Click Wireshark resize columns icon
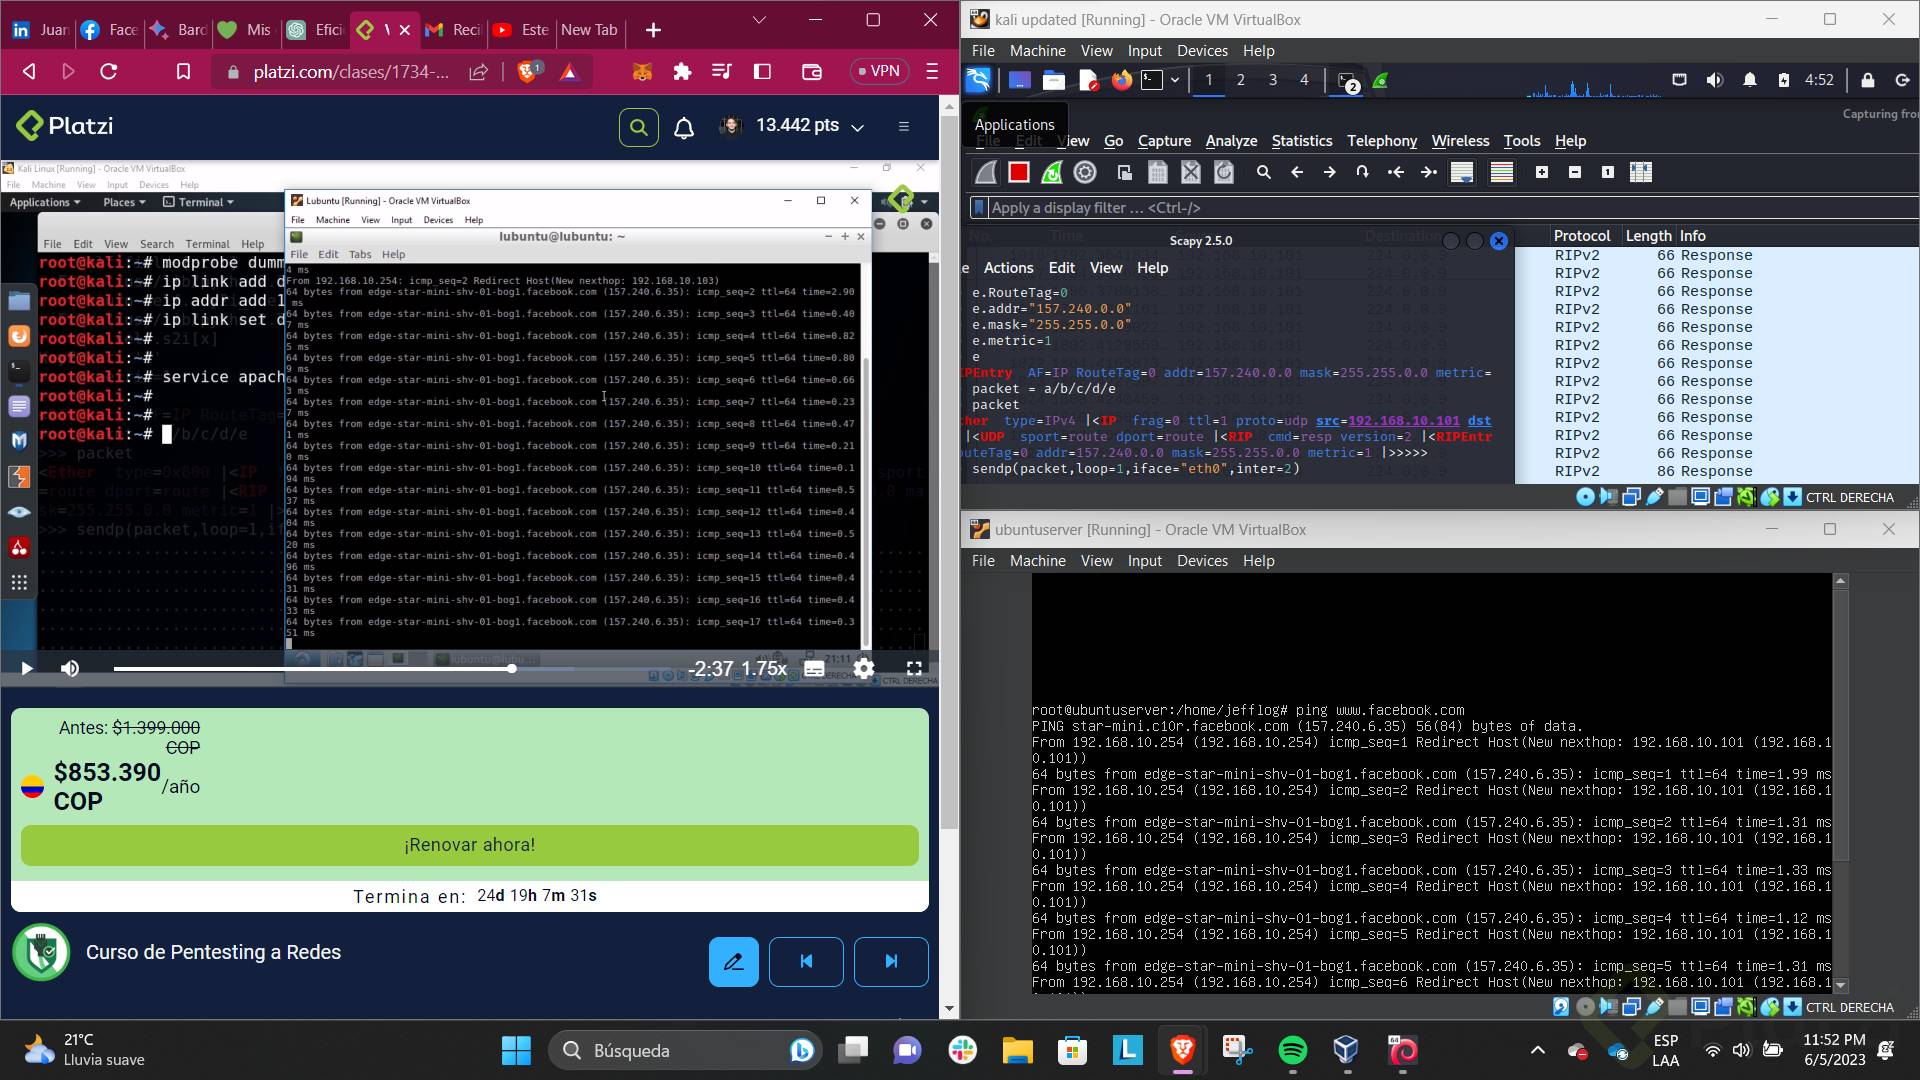Screen dimensions: 1920x1080 [1640, 172]
